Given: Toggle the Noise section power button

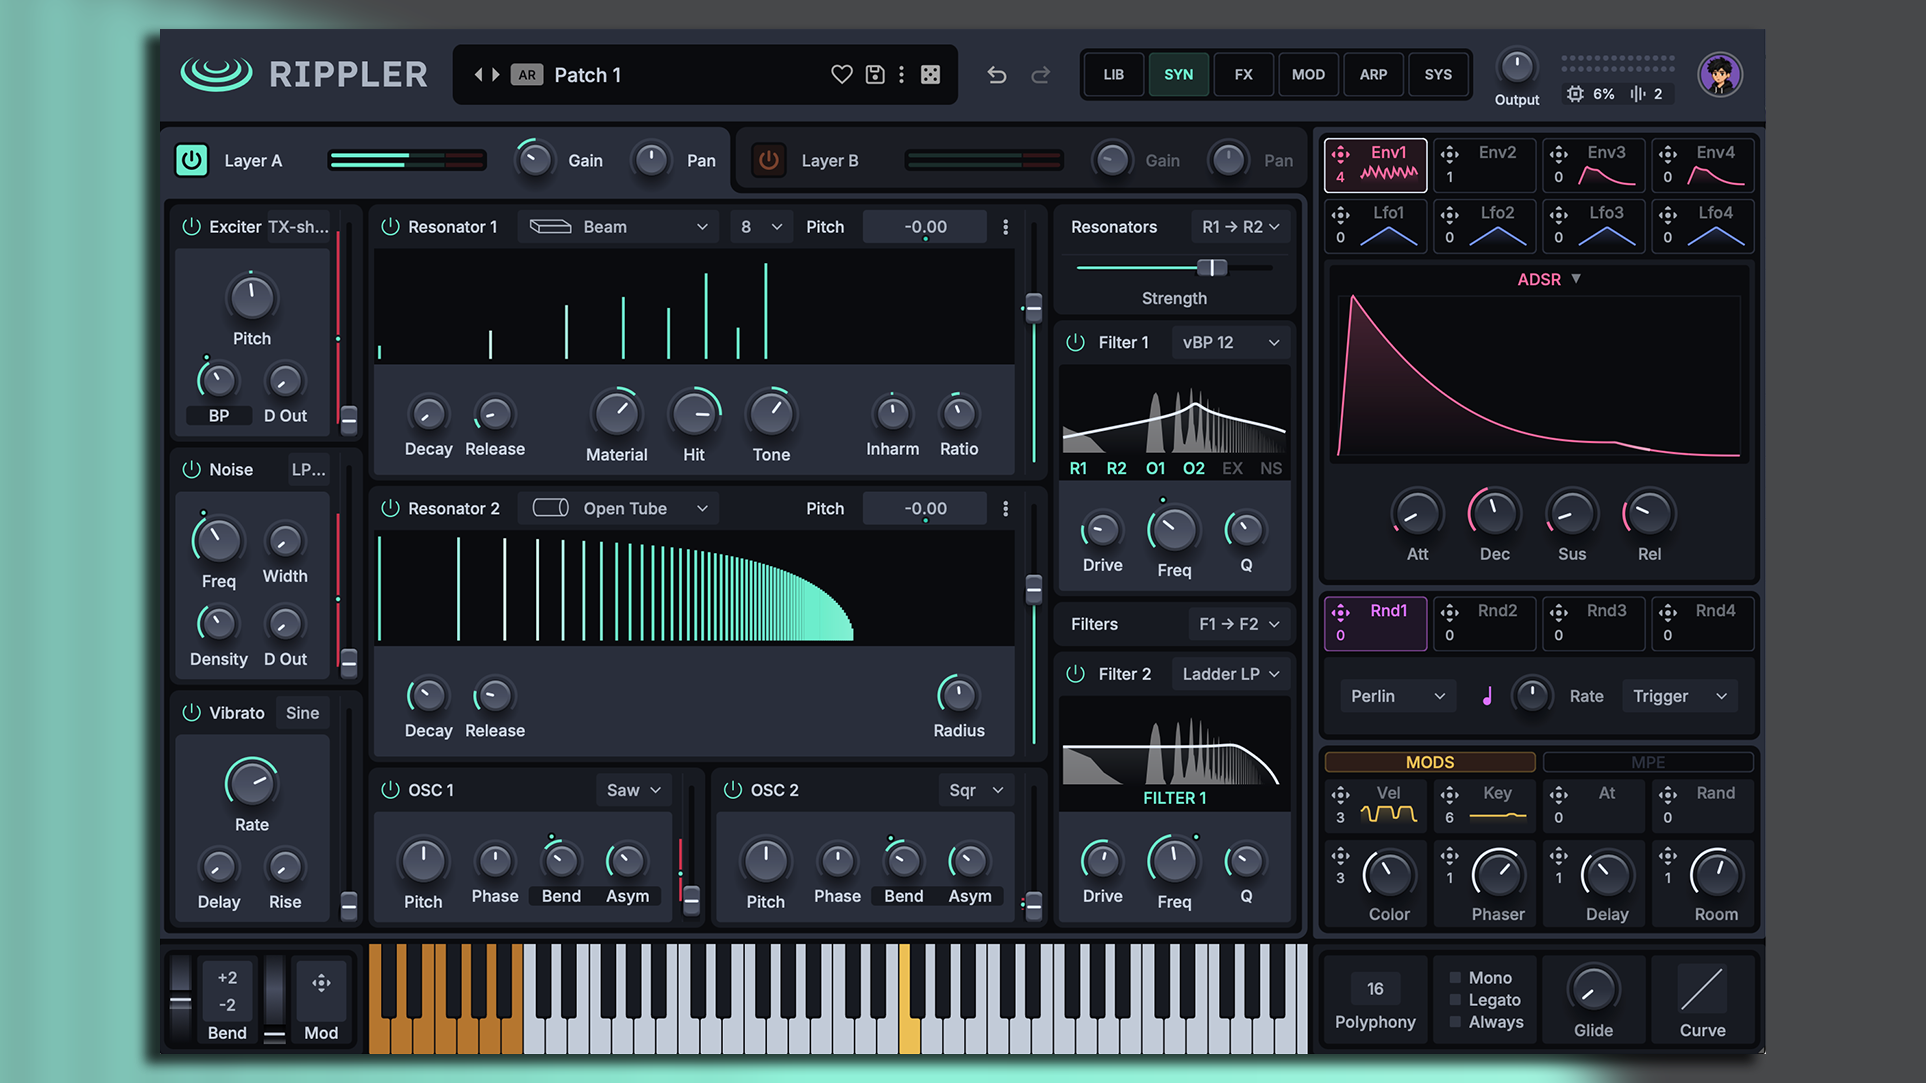Looking at the screenshot, I should (191, 469).
